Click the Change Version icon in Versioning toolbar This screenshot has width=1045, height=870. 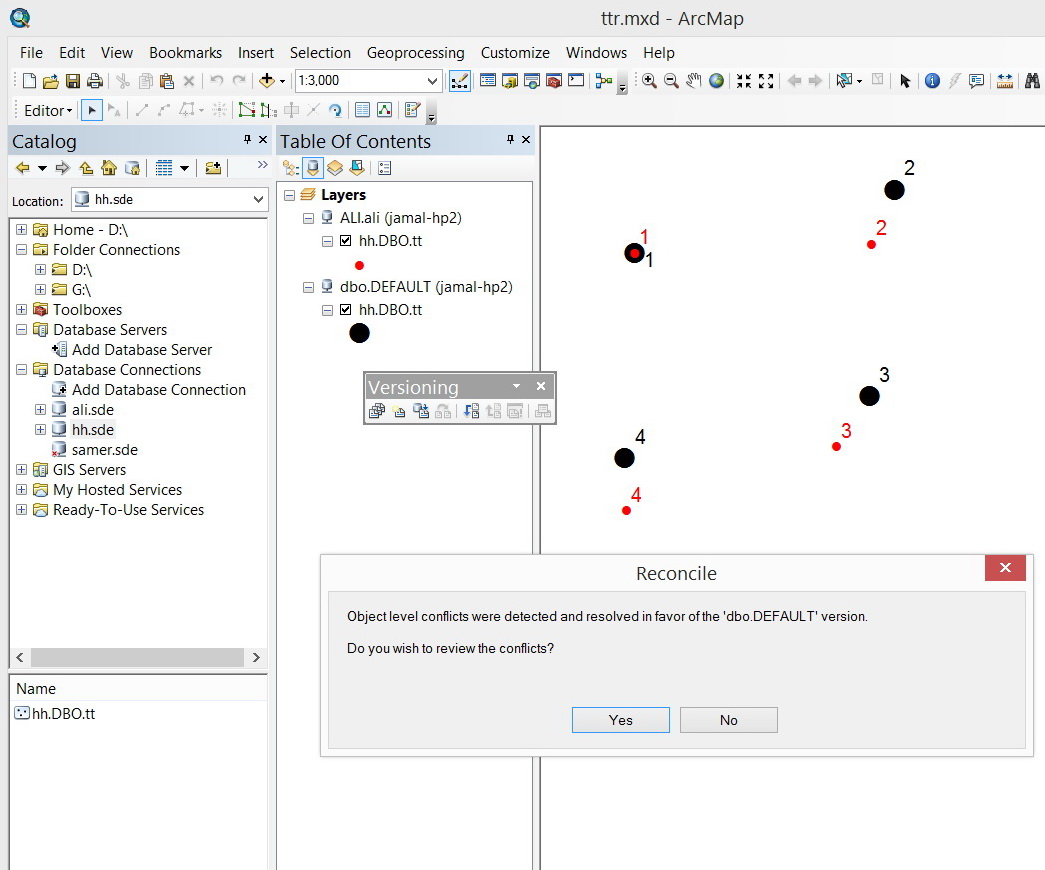421,411
